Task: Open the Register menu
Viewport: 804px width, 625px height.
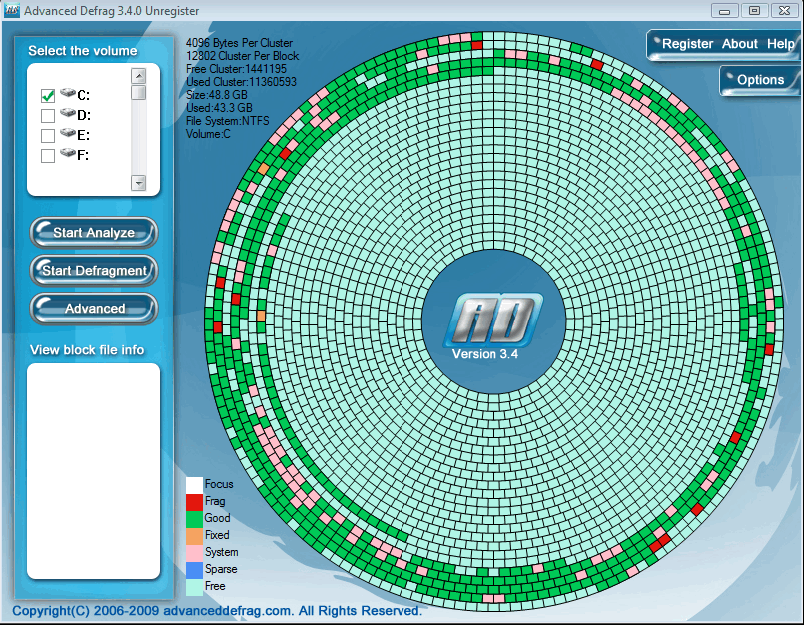Action: click(688, 44)
